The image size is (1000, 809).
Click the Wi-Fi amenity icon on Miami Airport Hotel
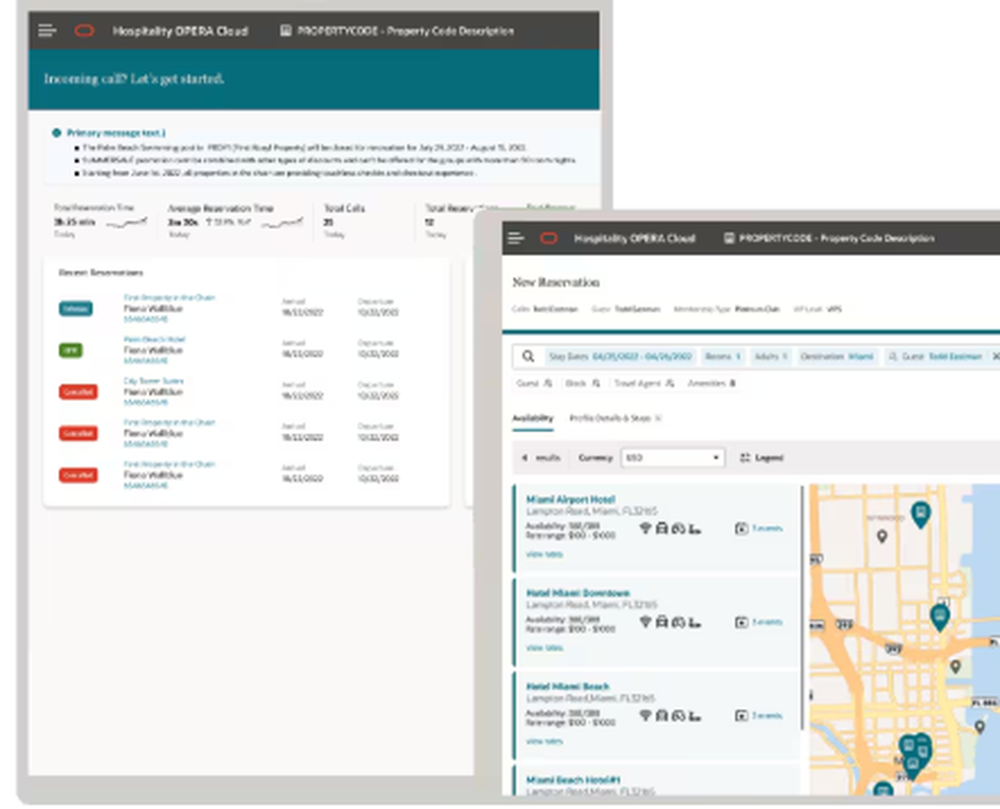644,527
